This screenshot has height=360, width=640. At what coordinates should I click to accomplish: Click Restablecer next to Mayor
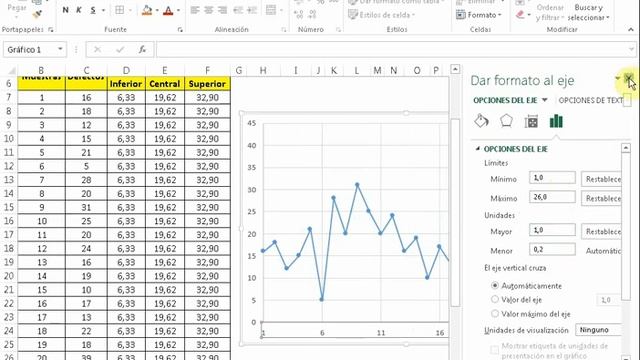click(x=602, y=231)
